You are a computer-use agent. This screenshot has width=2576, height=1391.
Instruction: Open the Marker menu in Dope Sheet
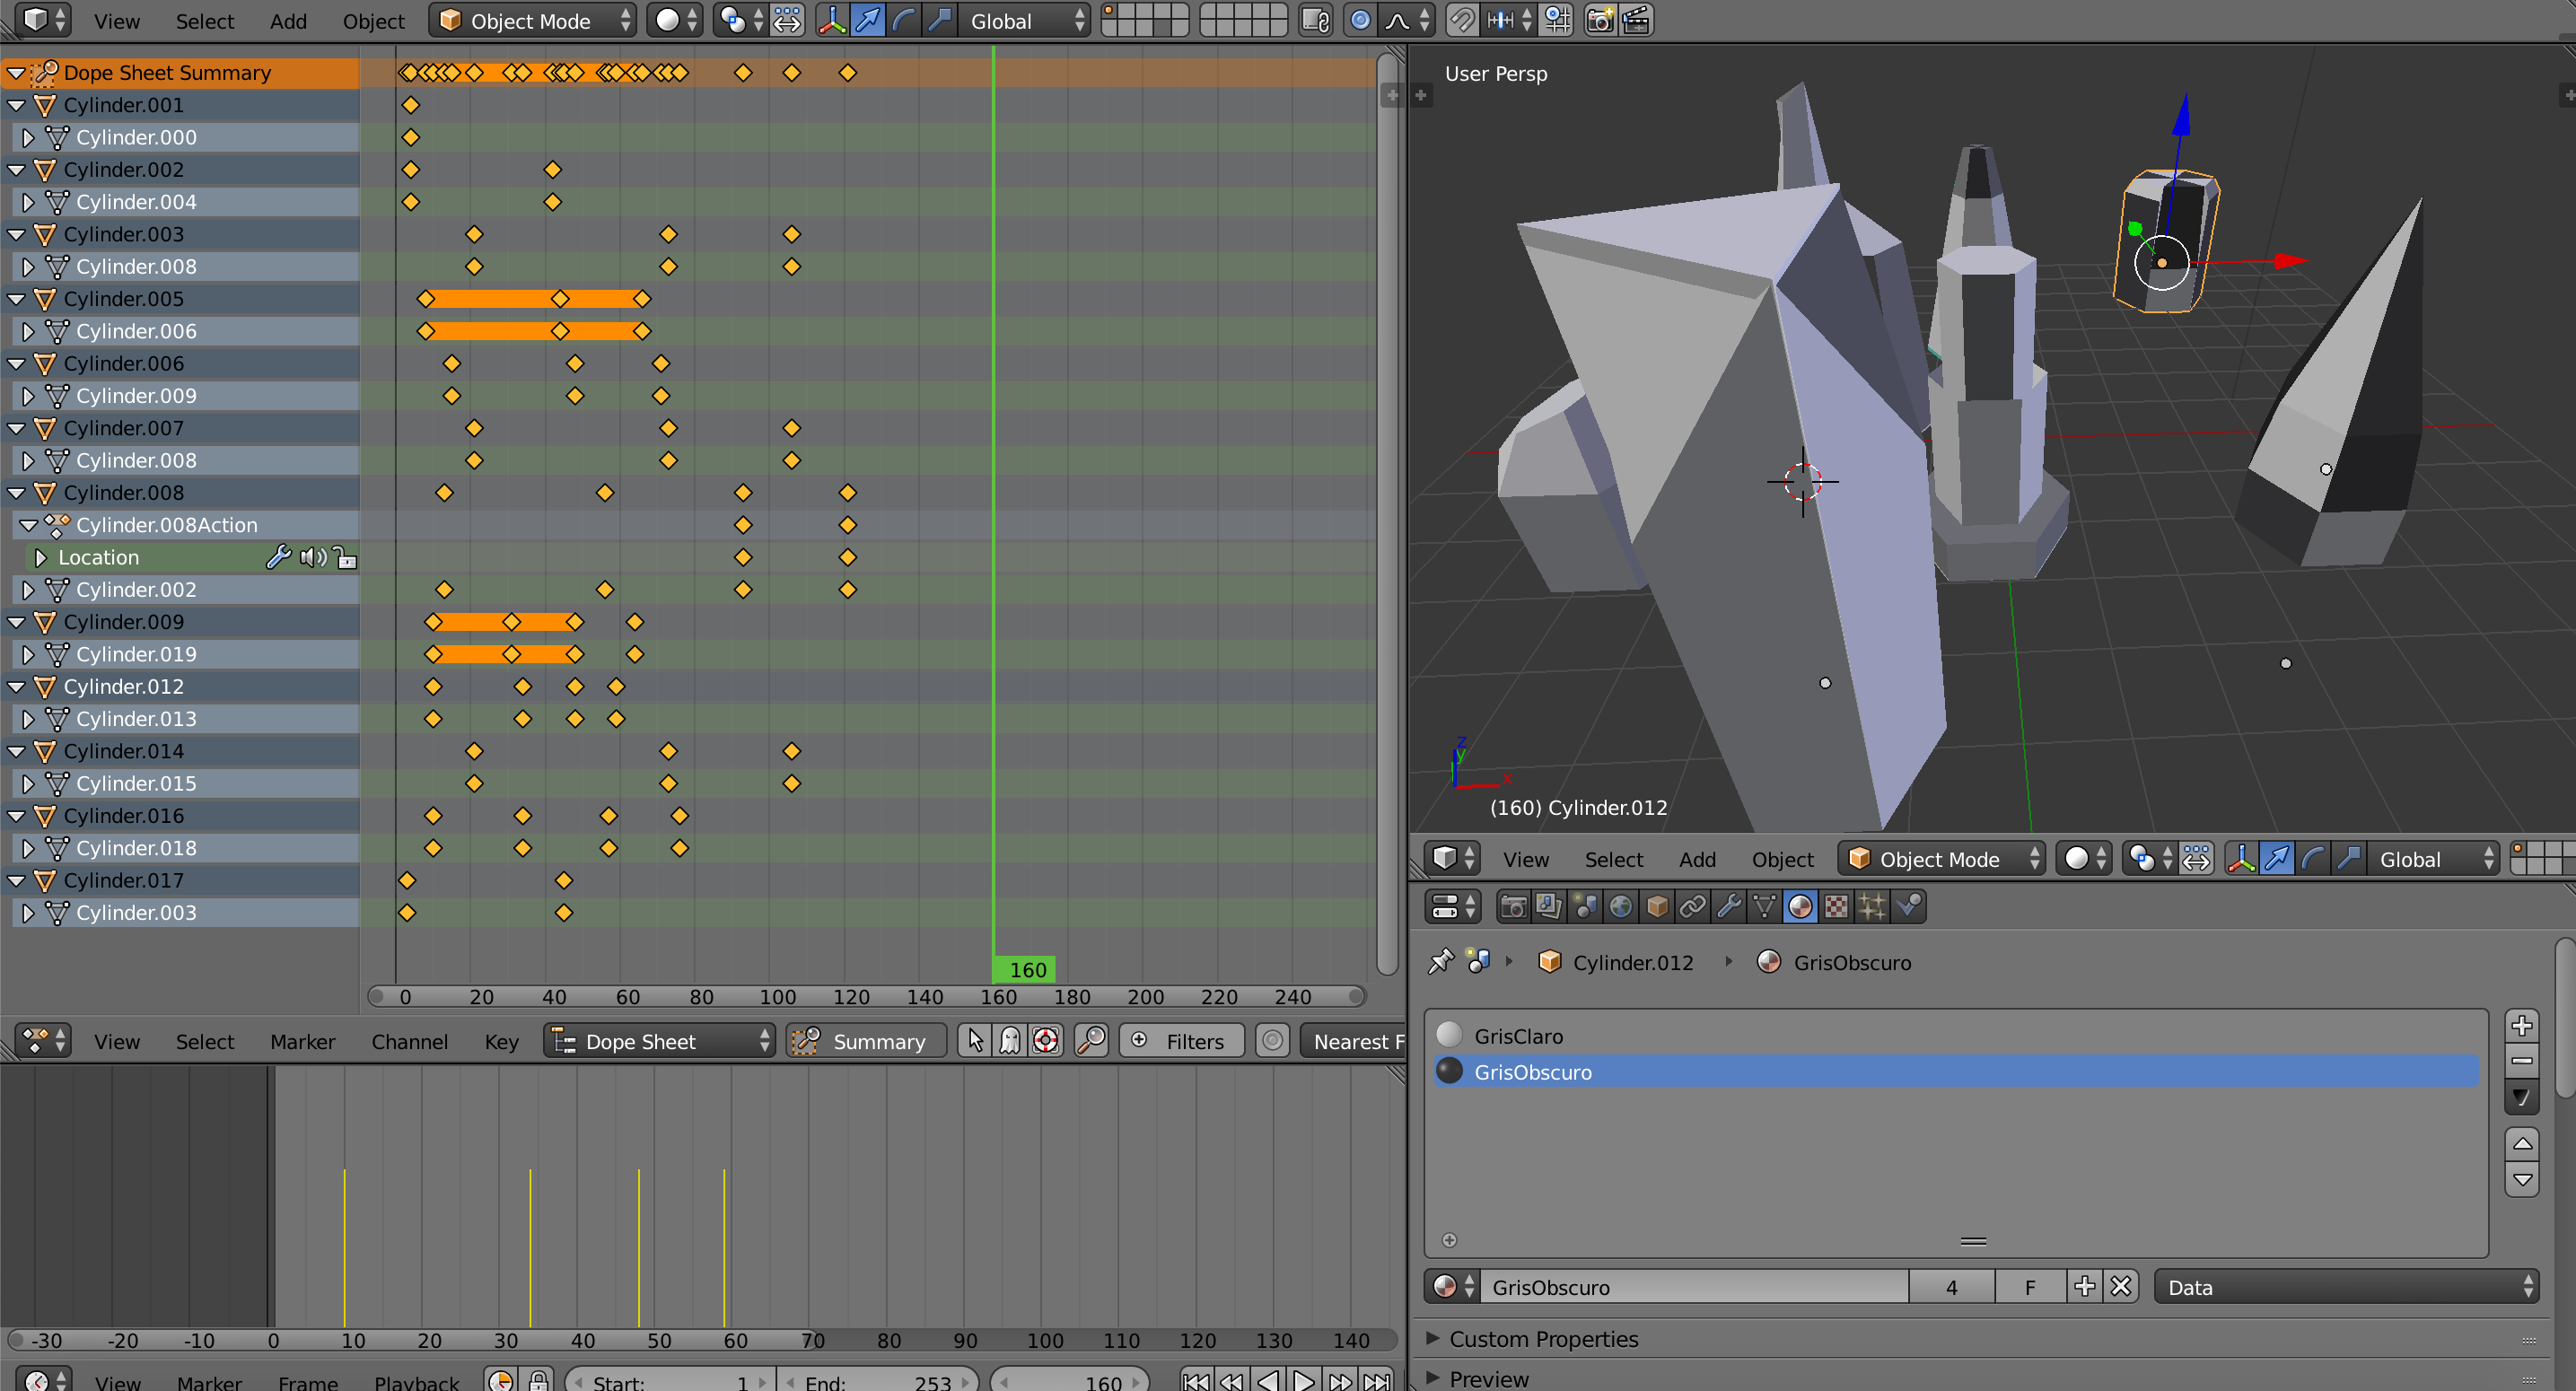click(x=302, y=1041)
